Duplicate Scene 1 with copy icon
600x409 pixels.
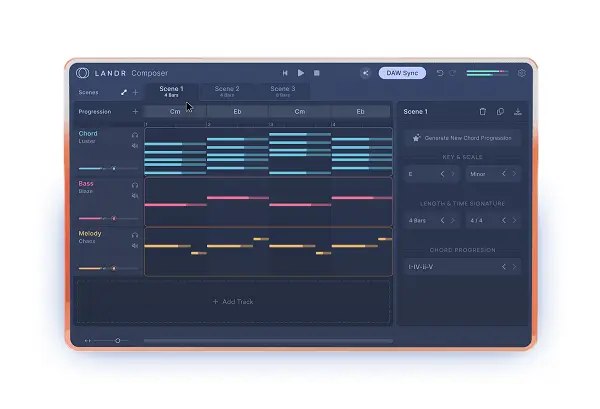tap(500, 112)
